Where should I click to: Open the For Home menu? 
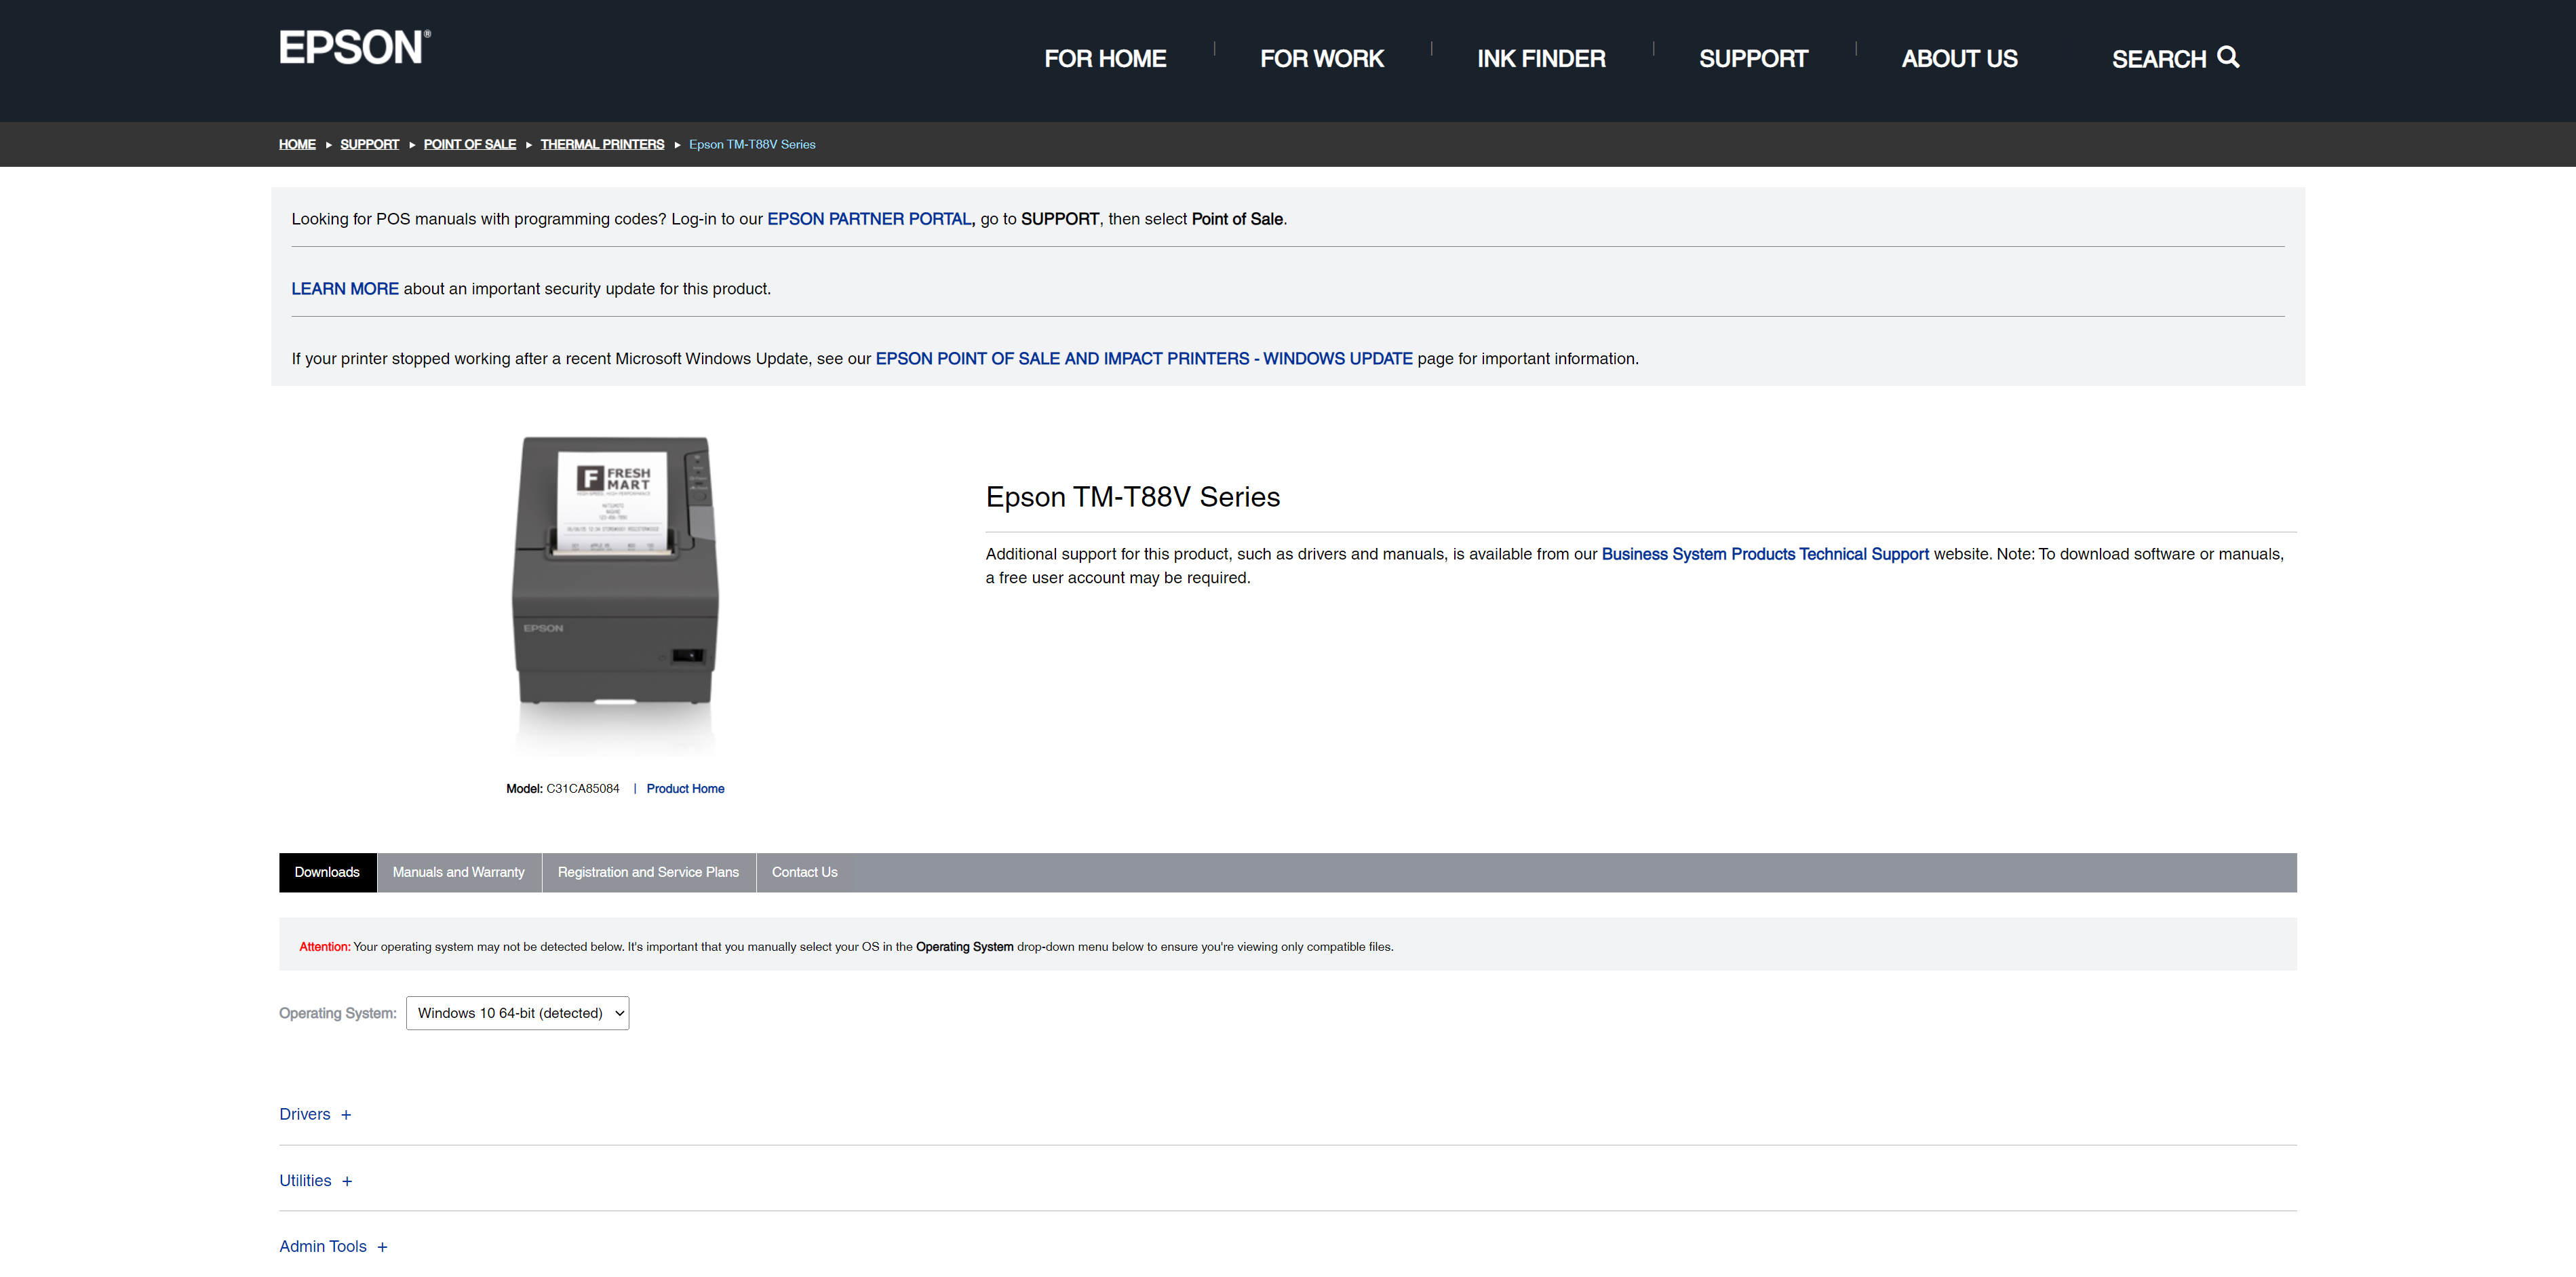(x=1105, y=59)
